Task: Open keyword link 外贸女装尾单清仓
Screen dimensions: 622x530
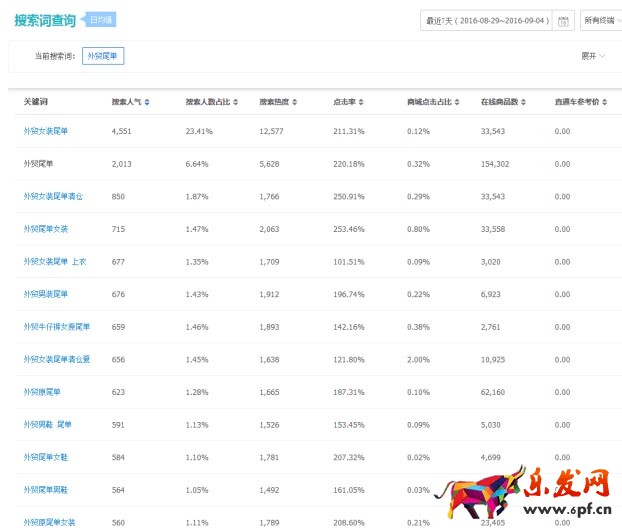Action: pos(53,196)
